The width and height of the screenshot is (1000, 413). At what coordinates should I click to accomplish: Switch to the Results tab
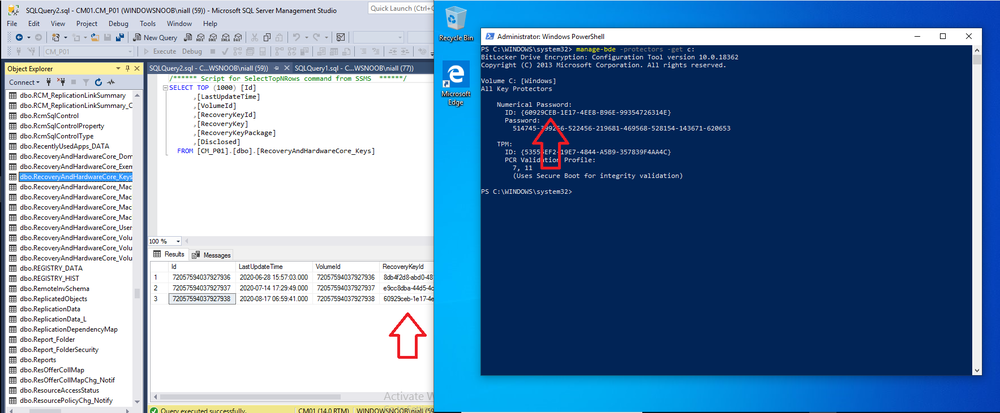(x=169, y=254)
